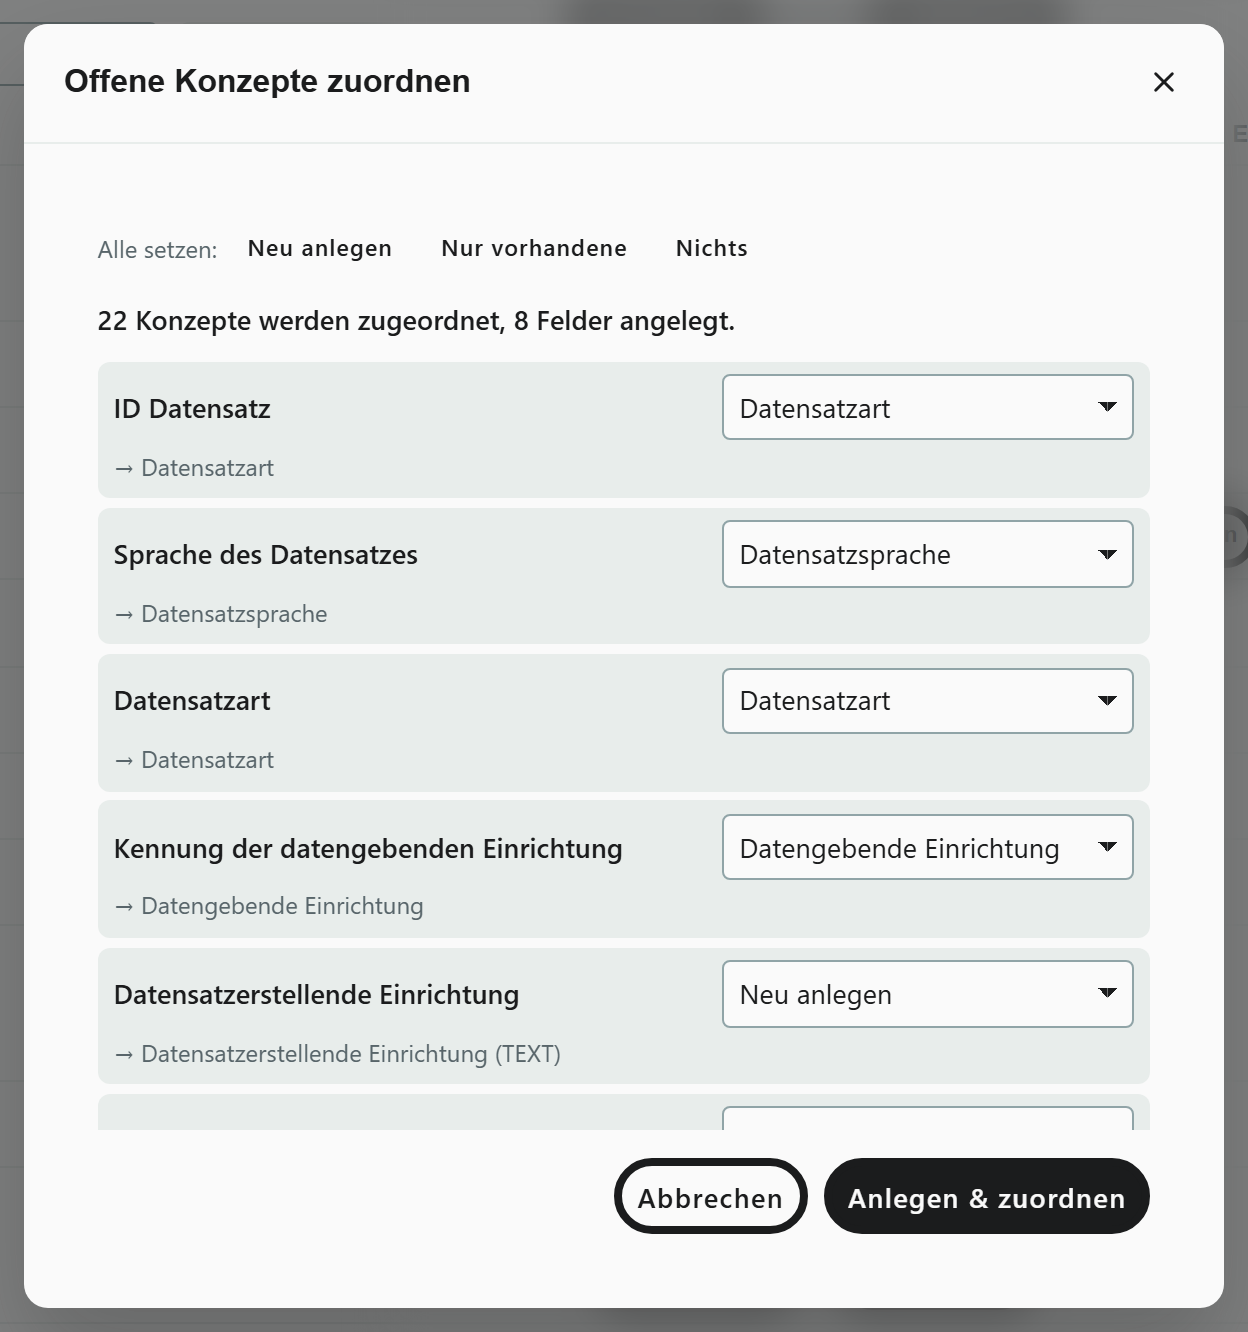Open dropdown for Sprache des Datensatzes
Screen dimensions: 1248x1332
(x=927, y=554)
